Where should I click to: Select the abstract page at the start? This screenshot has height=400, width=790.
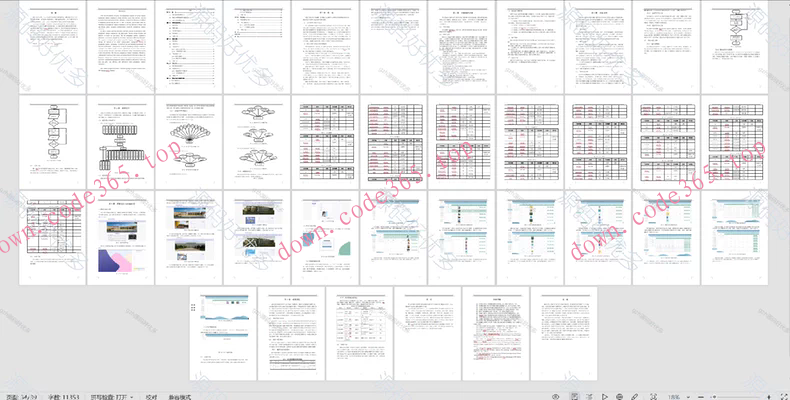[x=52, y=47]
